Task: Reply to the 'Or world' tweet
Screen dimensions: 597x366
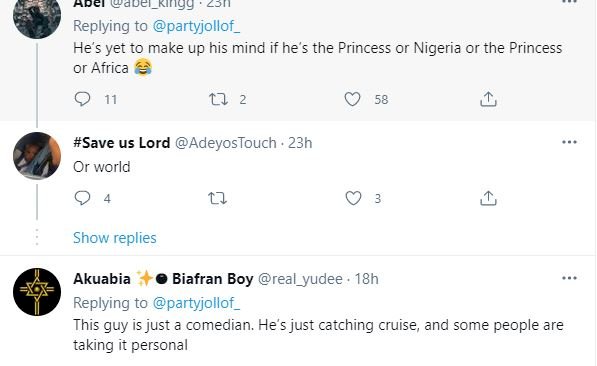Action: click(x=82, y=198)
